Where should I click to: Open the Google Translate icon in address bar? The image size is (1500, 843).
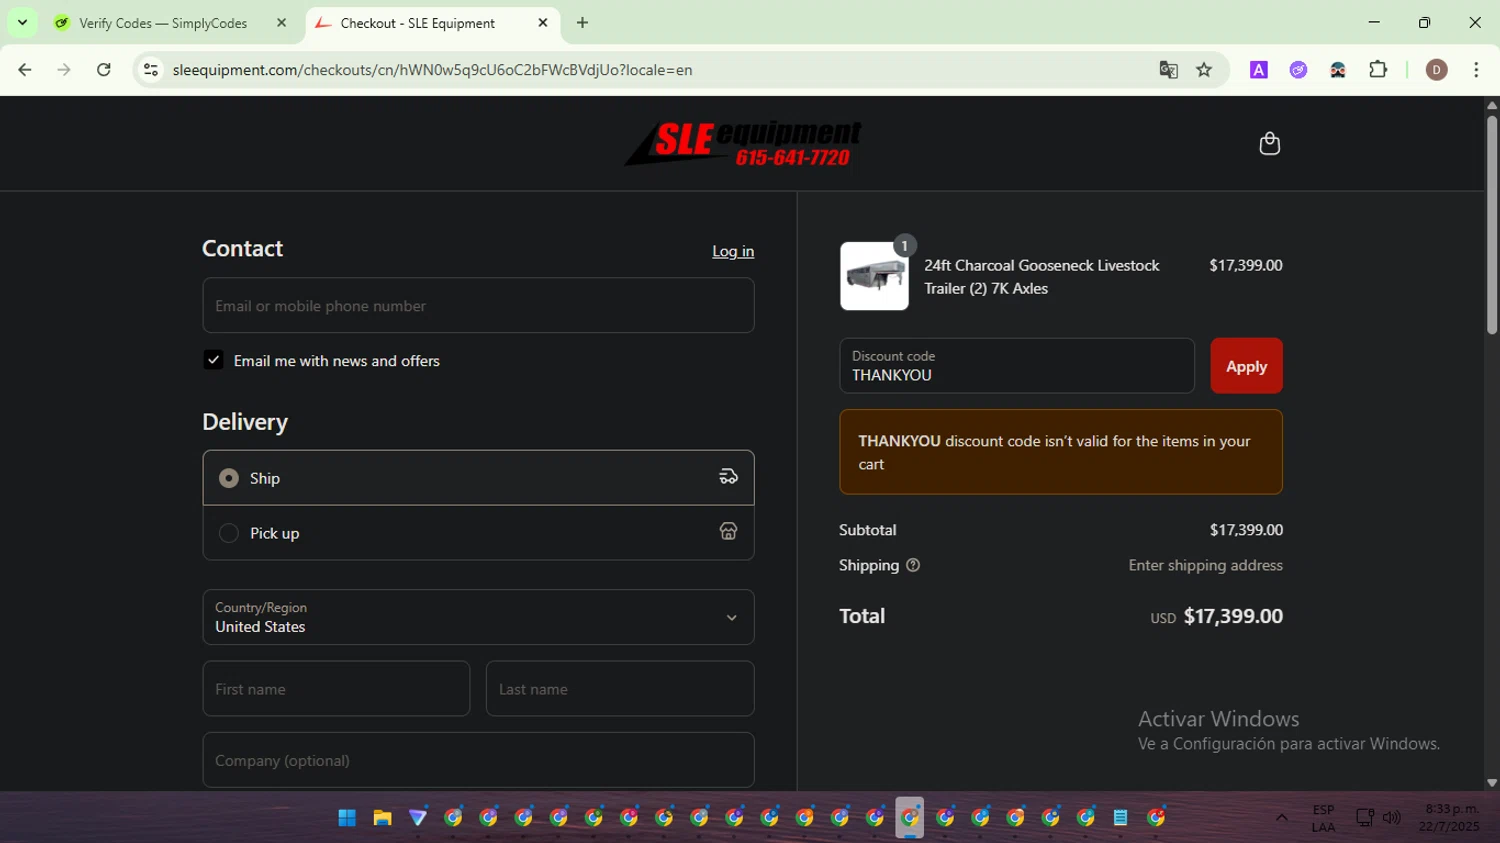click(1168, 70)
